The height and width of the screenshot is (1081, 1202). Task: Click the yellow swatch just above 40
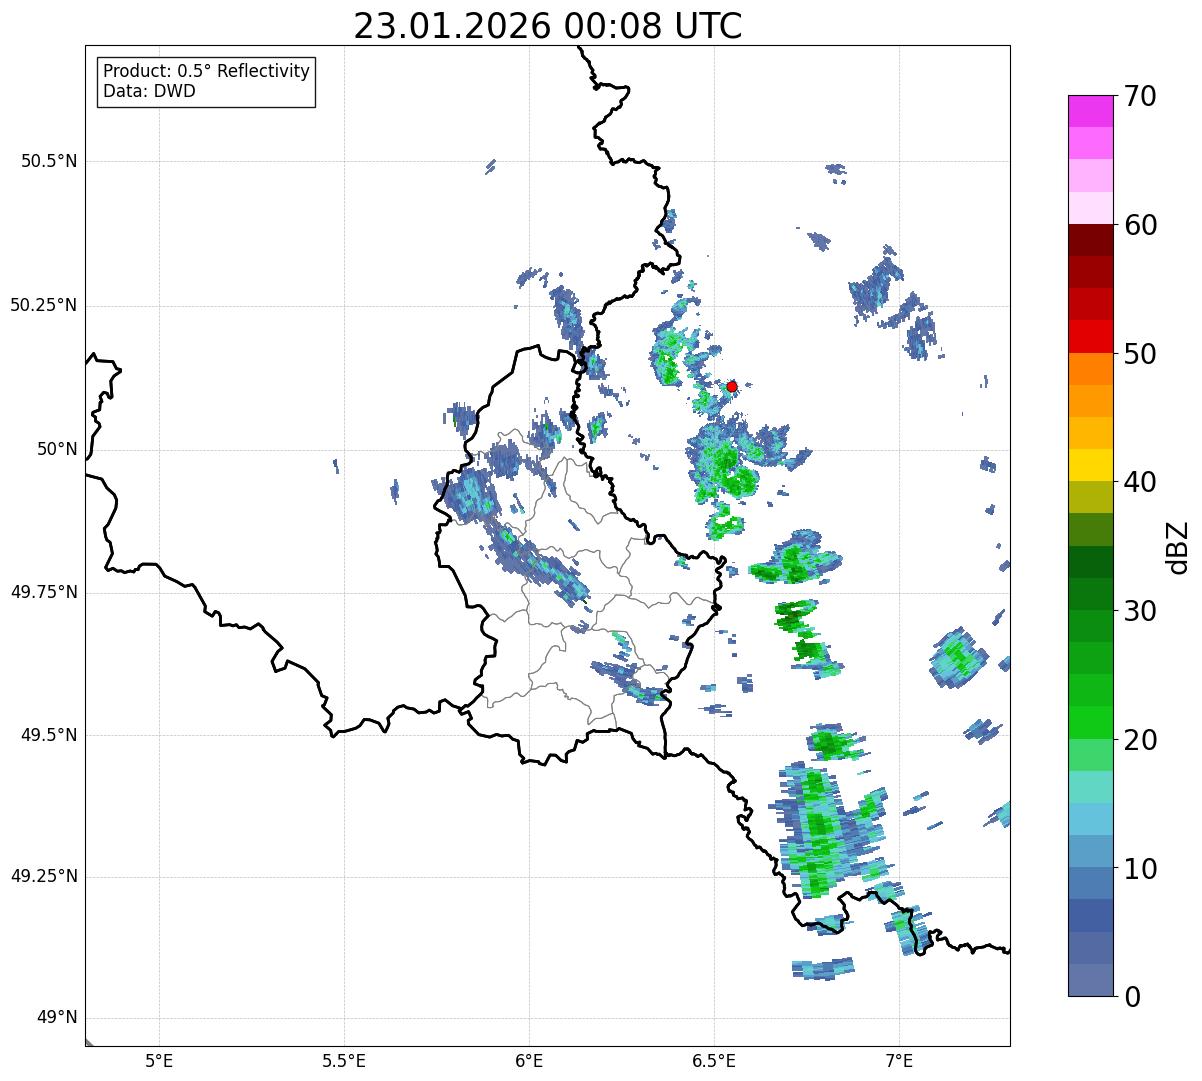tap(1091, 466)
